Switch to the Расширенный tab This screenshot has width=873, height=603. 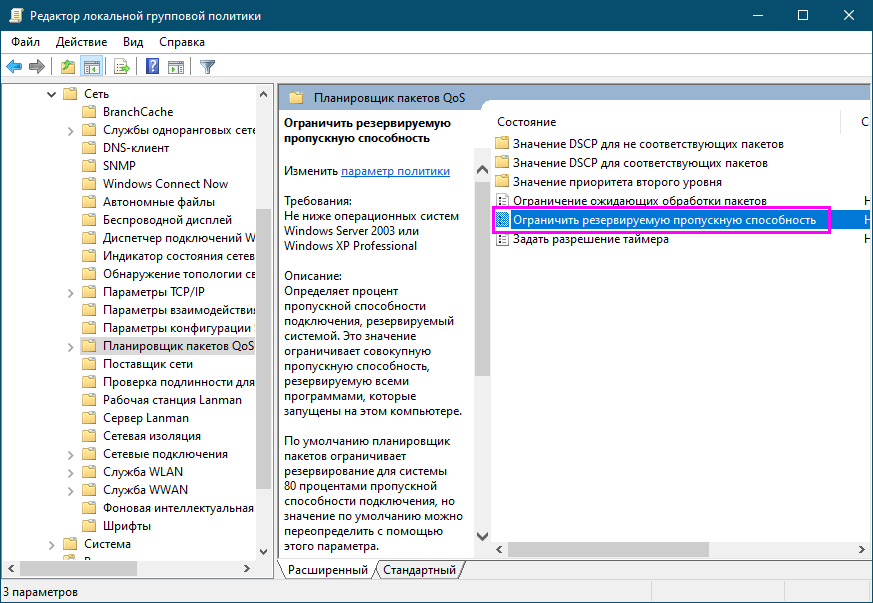[x=327, y=570]
